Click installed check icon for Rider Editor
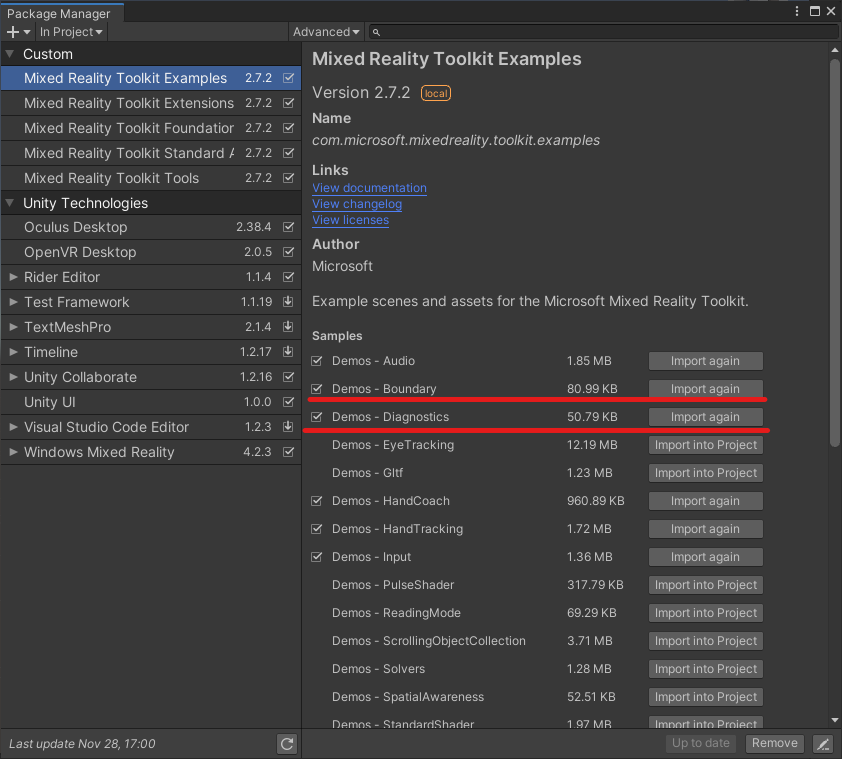Image resolution: width=842 pixels, height=759 pixels. (x=288, y=277)
